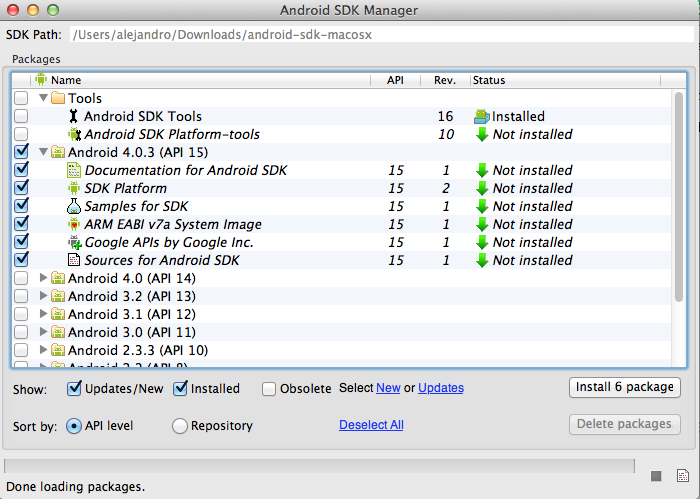Click the Install 6 packages button
Viewport: 700px width, 499px height.
point(625,387)
